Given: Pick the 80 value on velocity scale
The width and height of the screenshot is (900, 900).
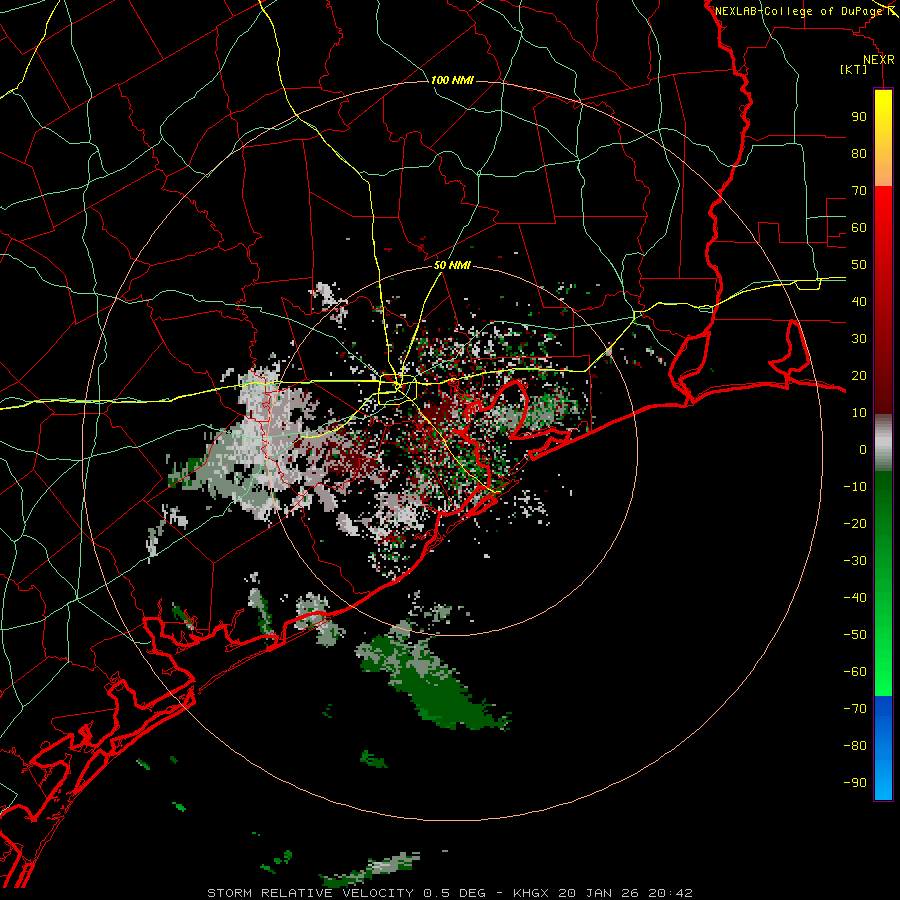Looking at the screenshot, I should click(x=859, y=154).
